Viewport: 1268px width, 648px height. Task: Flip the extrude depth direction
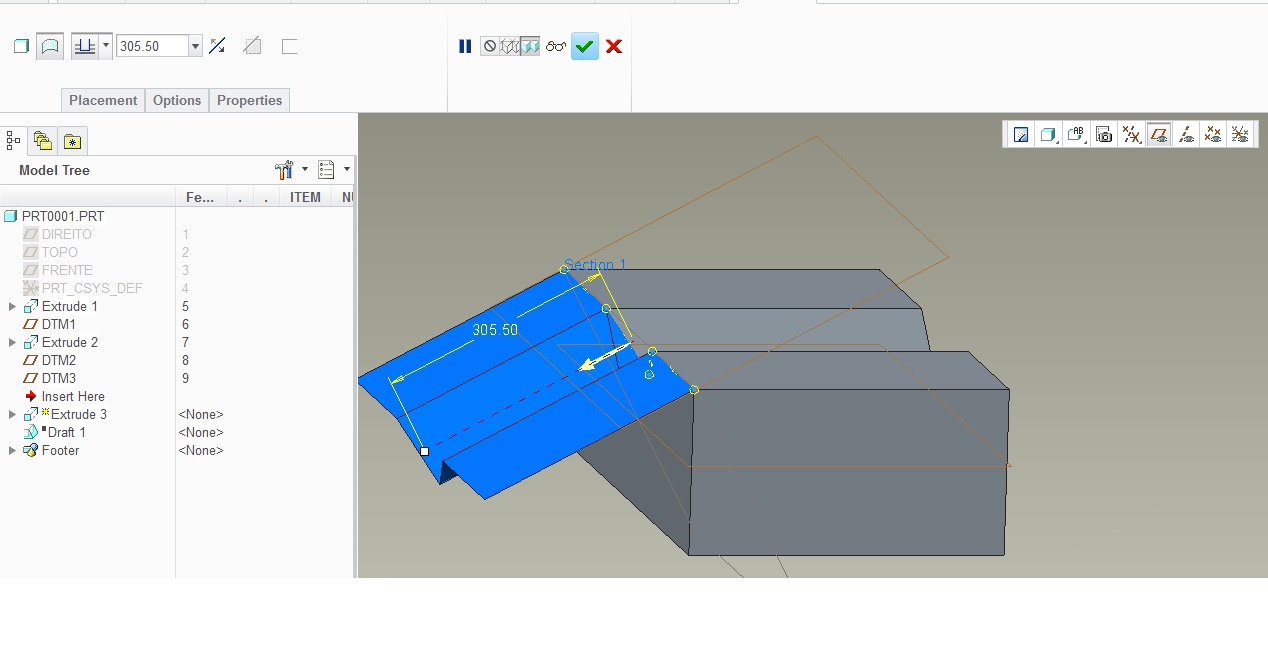217,46
